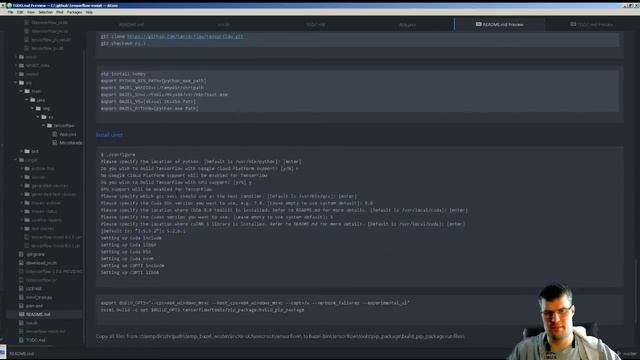This screenshot has width=640, height=360.
Task: Expand the test folder arrow
Action: (x=22, y=151)
